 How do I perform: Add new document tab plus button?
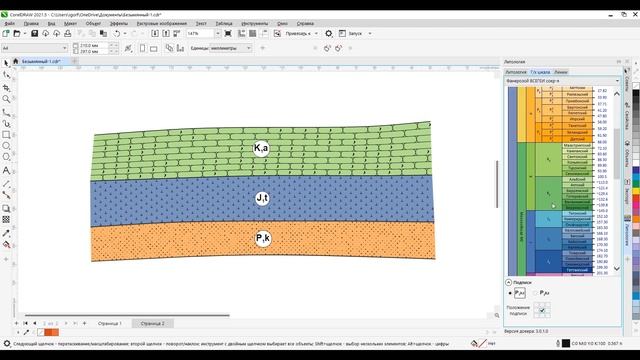pyautogui.click(x=75, y=61)
